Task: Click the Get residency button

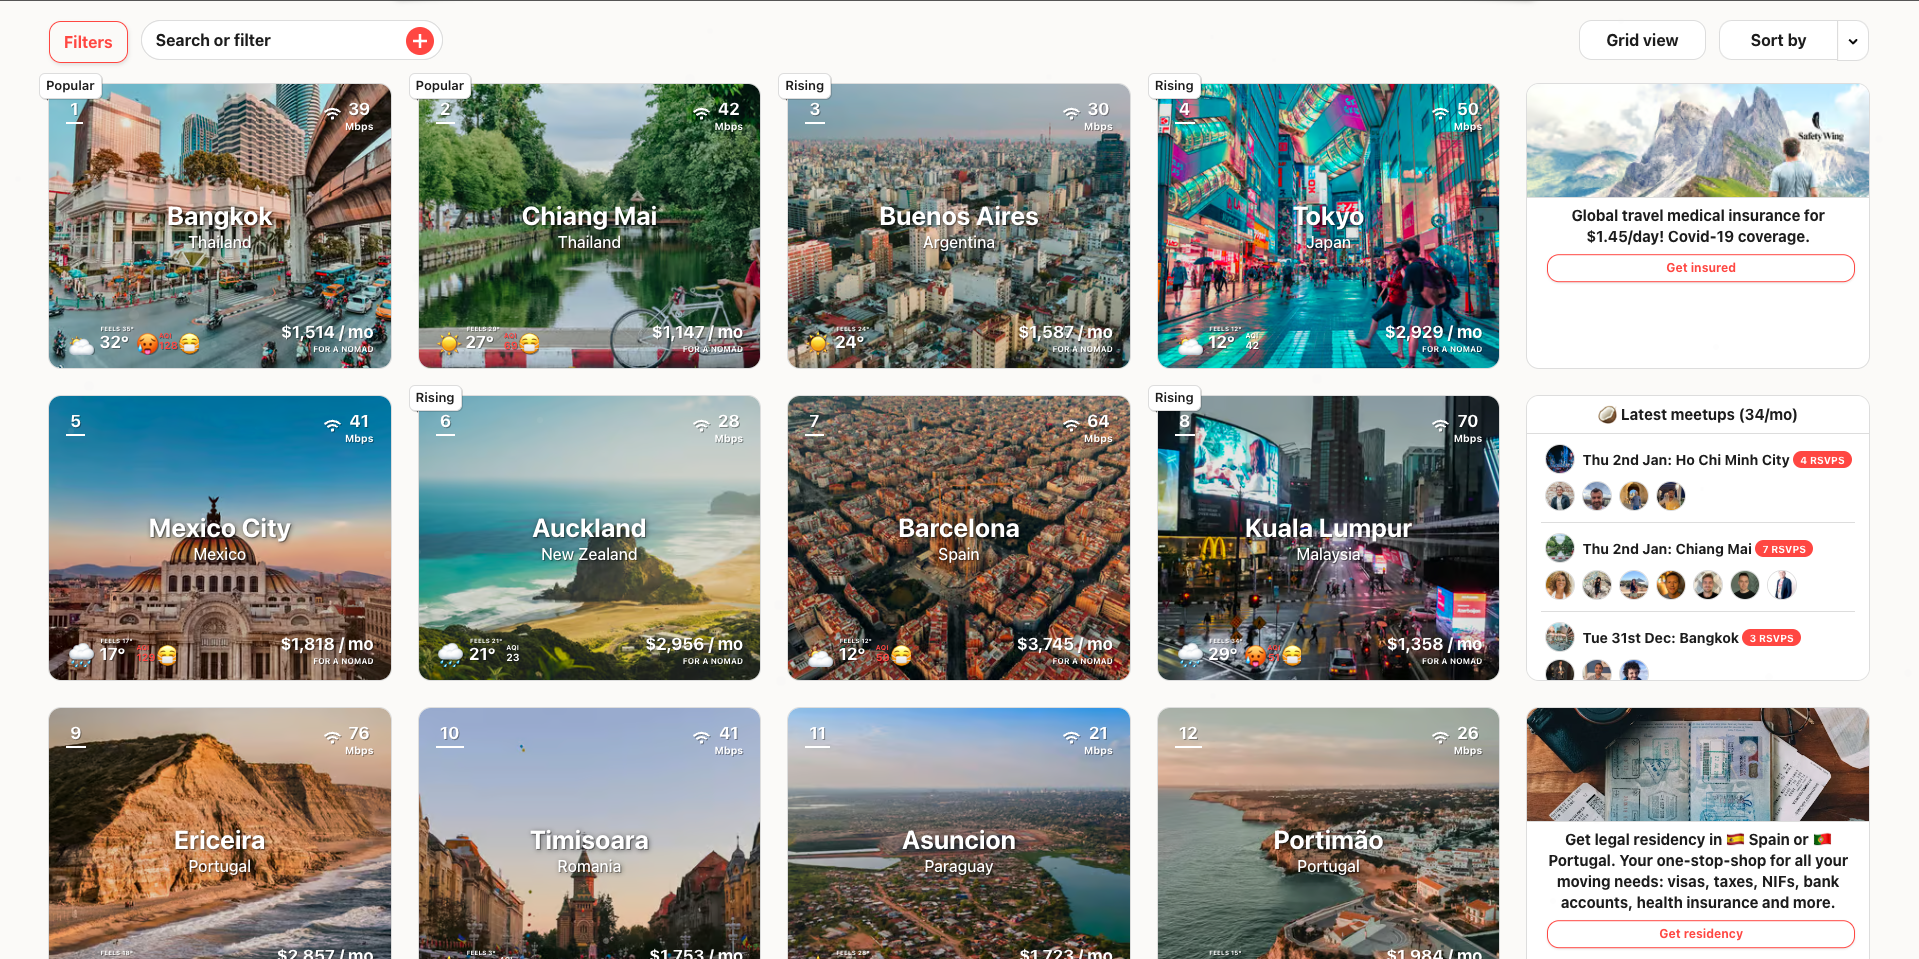Action: point(1700,934)
